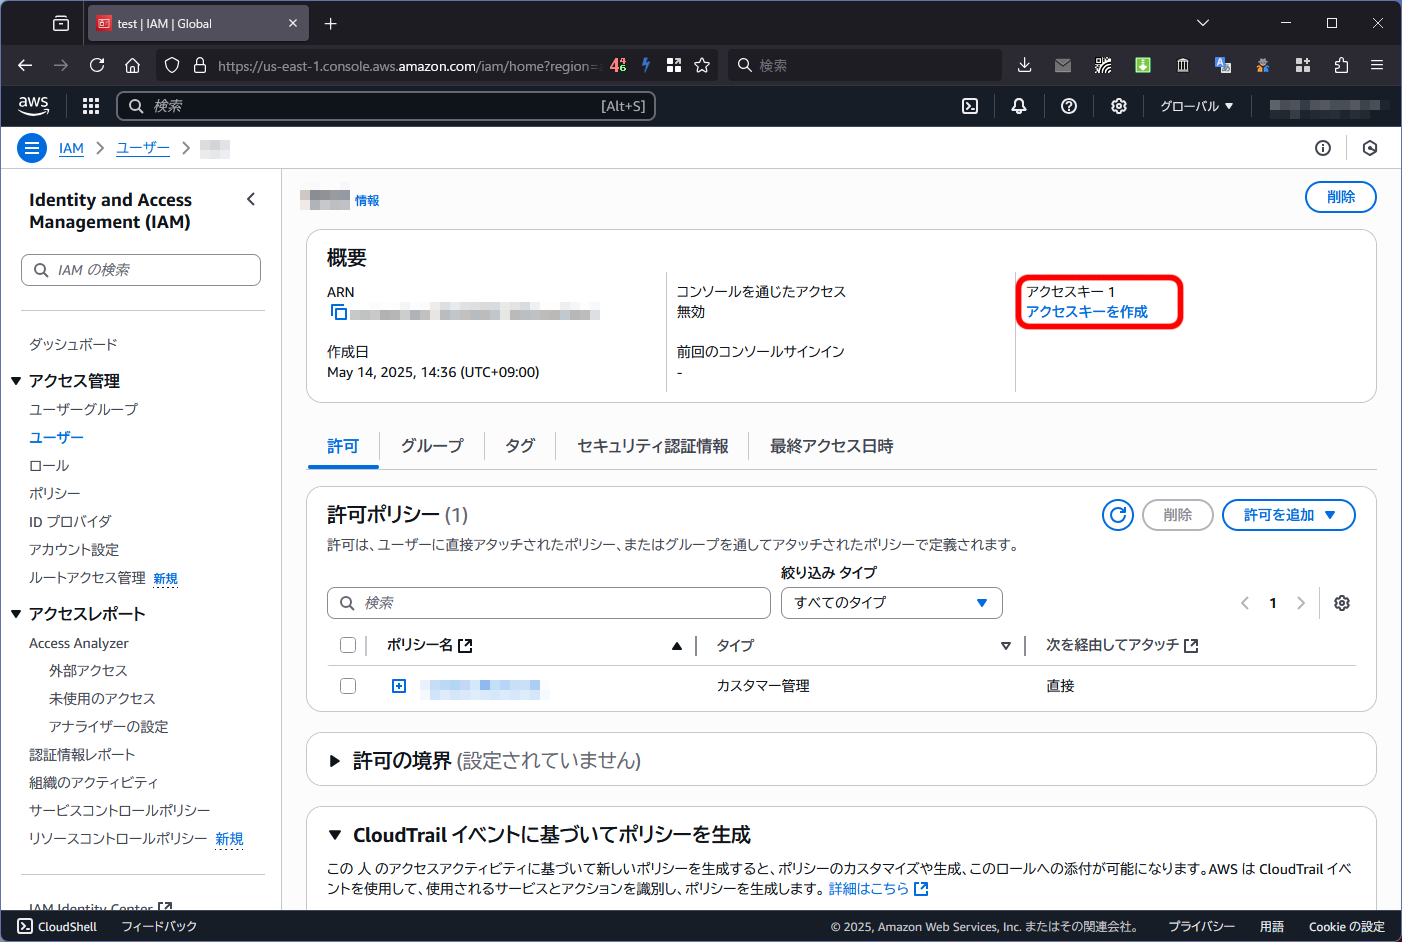Go back to previous browser page

coord(25,65)
